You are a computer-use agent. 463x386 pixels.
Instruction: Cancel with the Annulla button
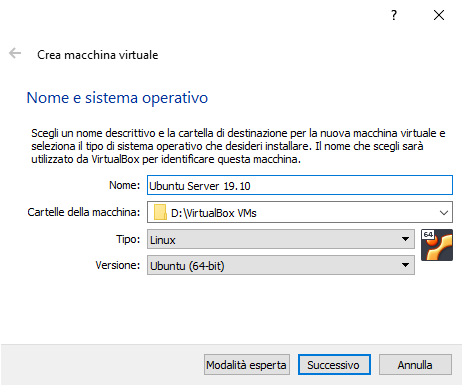point(415,365)
